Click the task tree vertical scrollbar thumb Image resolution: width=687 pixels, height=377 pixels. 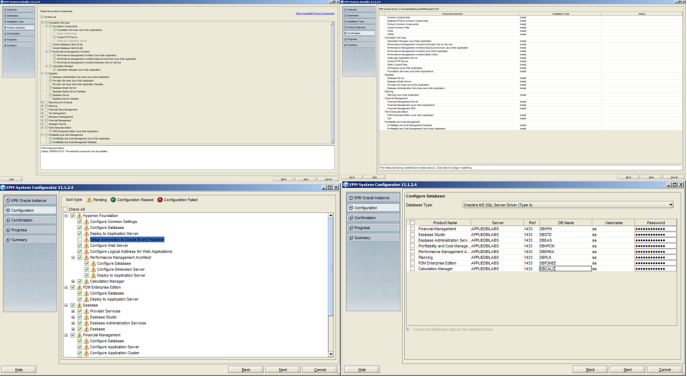(x=330, y=267)
